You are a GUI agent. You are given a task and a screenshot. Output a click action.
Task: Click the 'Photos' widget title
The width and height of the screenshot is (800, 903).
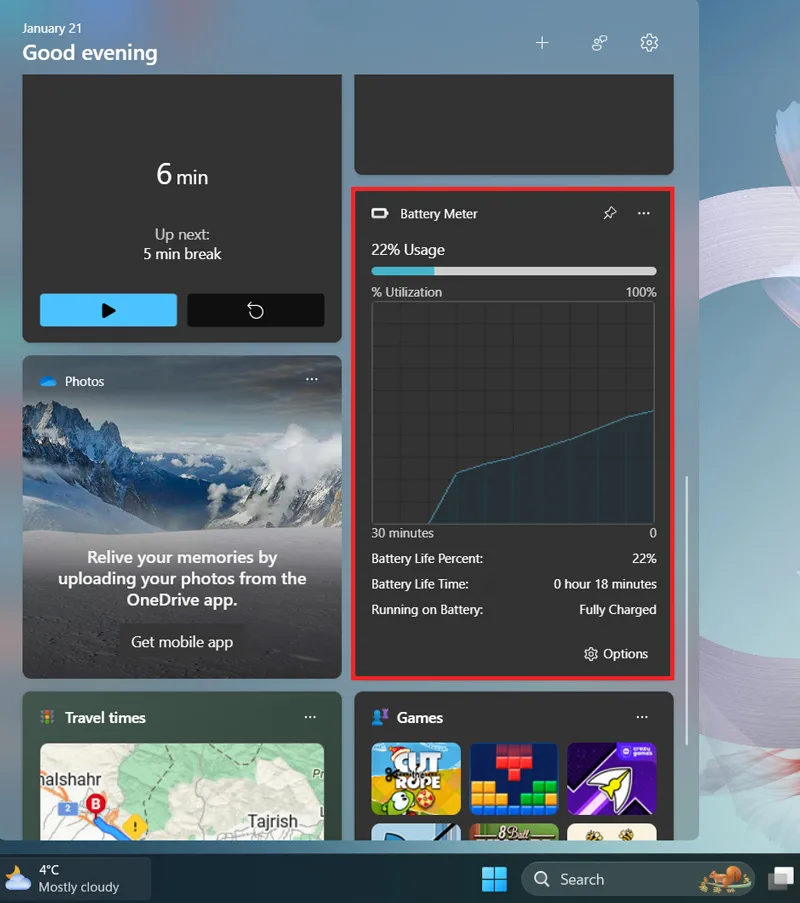[x=85, y=381]
